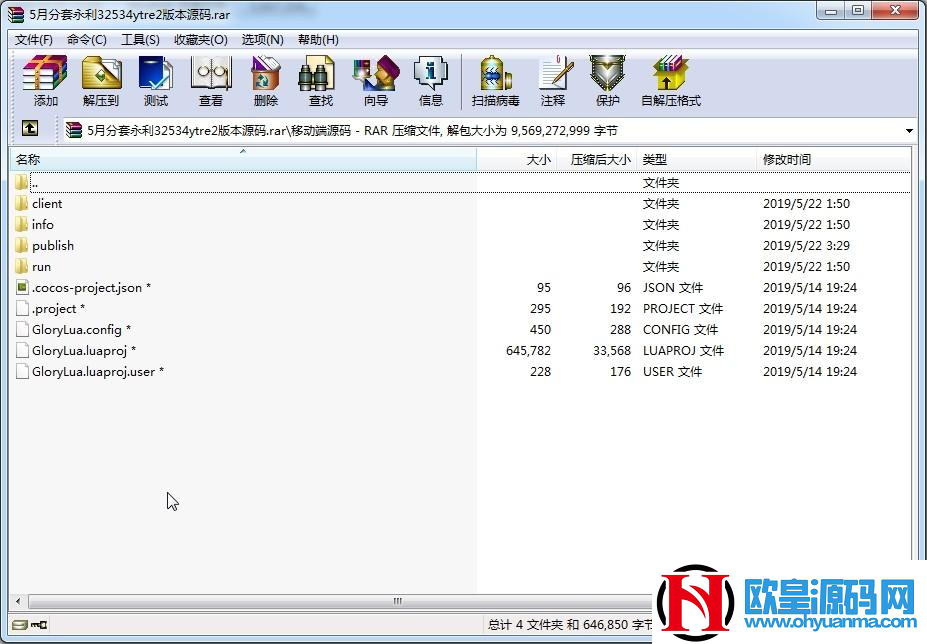Screen dimensions: 927x644
Task: Click the key icon in status bar
Action: [x=39, y=624]
